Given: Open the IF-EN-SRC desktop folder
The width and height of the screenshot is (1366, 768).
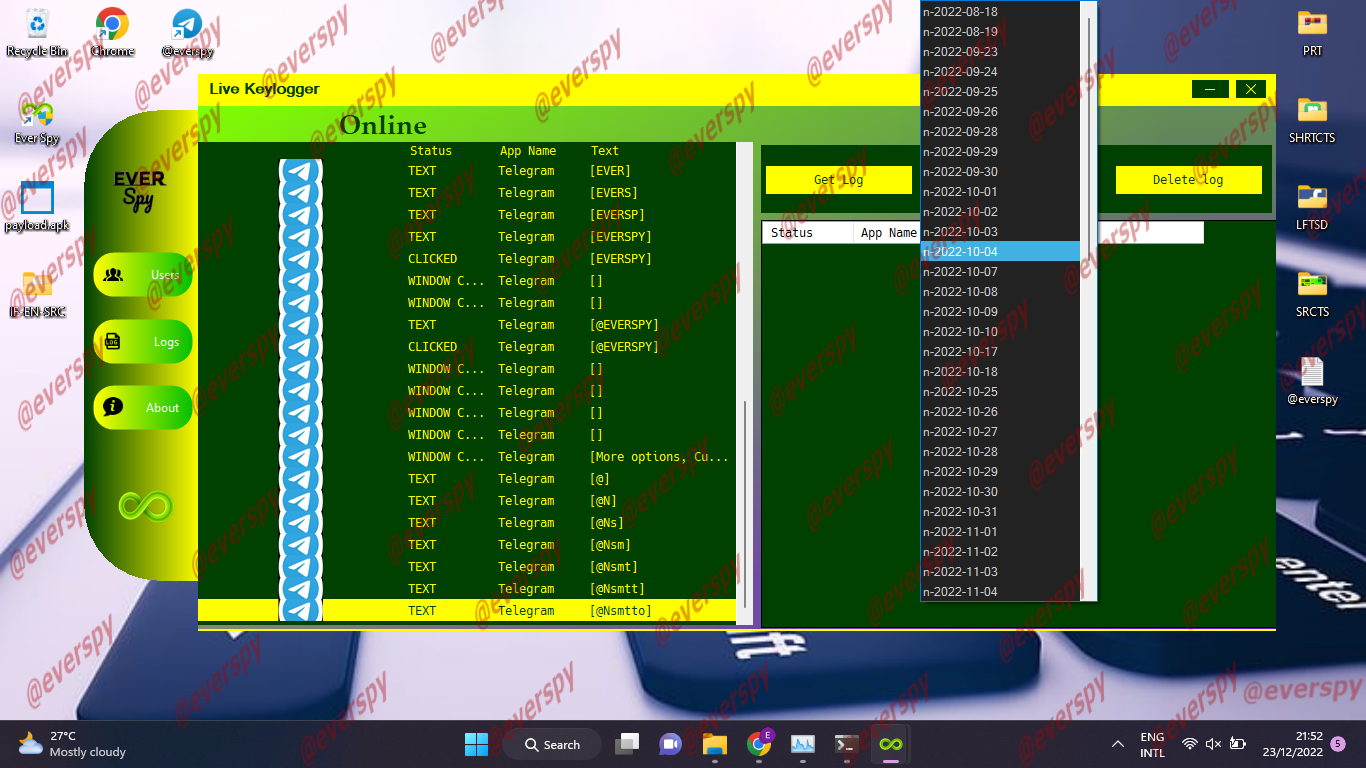Looking at the screenshot, I should pyautogui.click(x=37, y=293).
